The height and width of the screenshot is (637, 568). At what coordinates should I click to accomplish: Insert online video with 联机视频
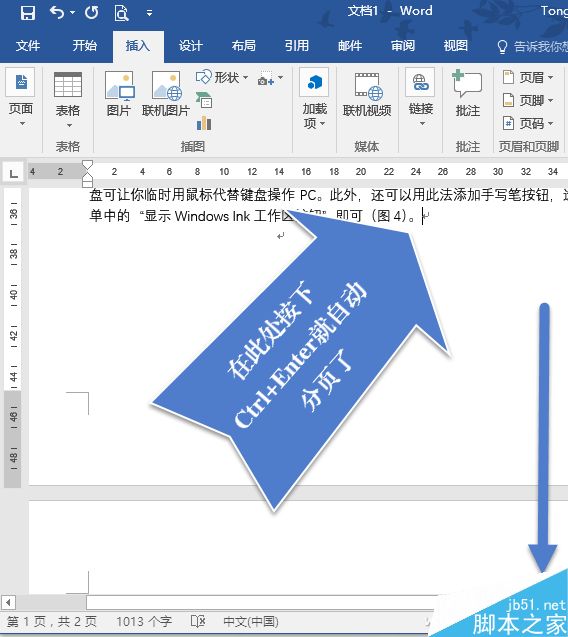pyautogui.click(x=367, y=95)
